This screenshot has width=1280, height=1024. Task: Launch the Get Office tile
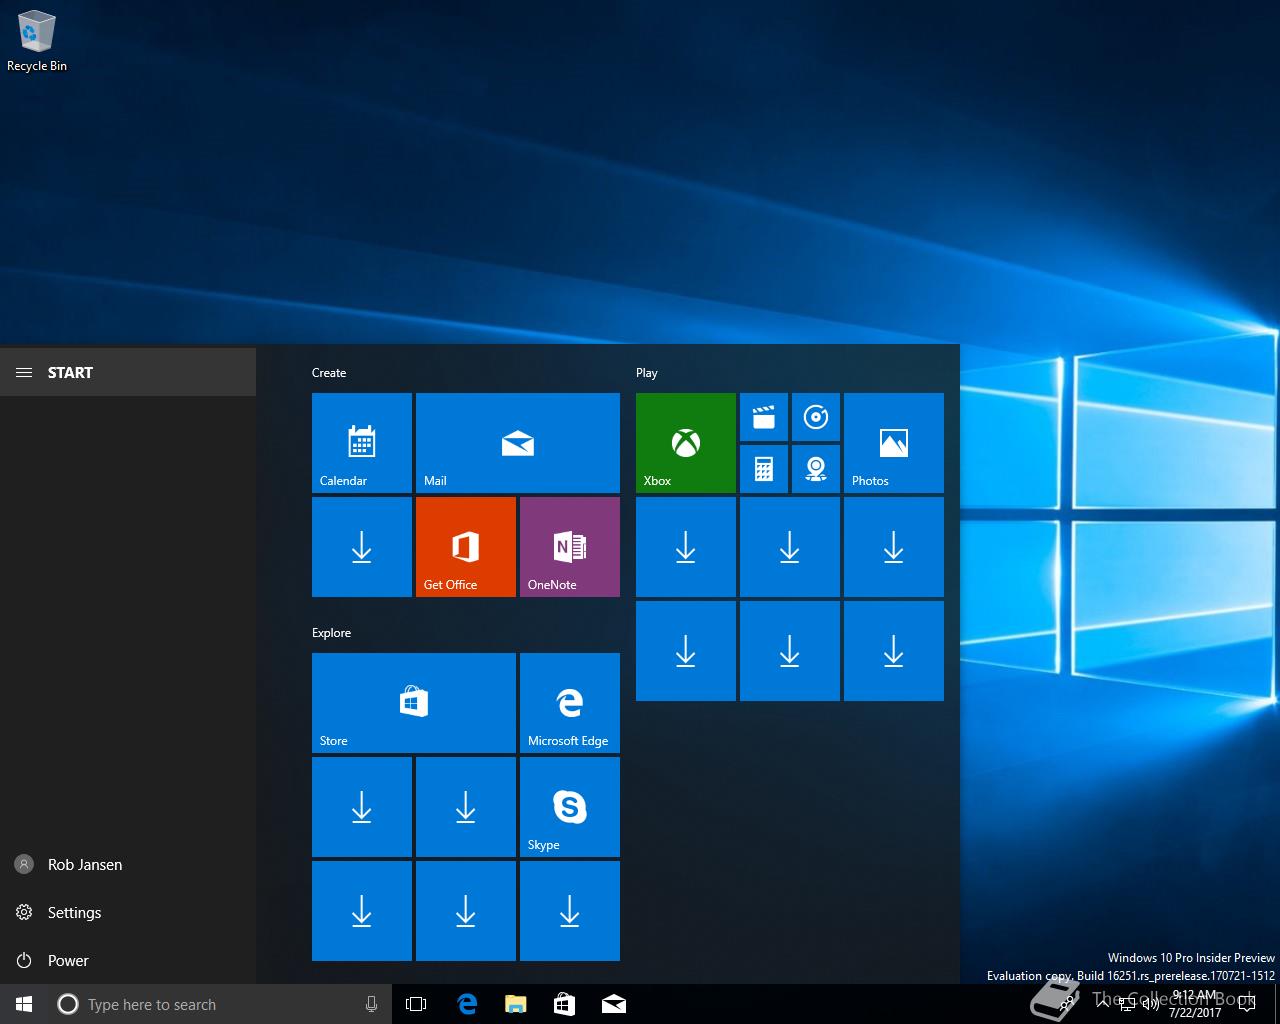[x=466, y=547]
